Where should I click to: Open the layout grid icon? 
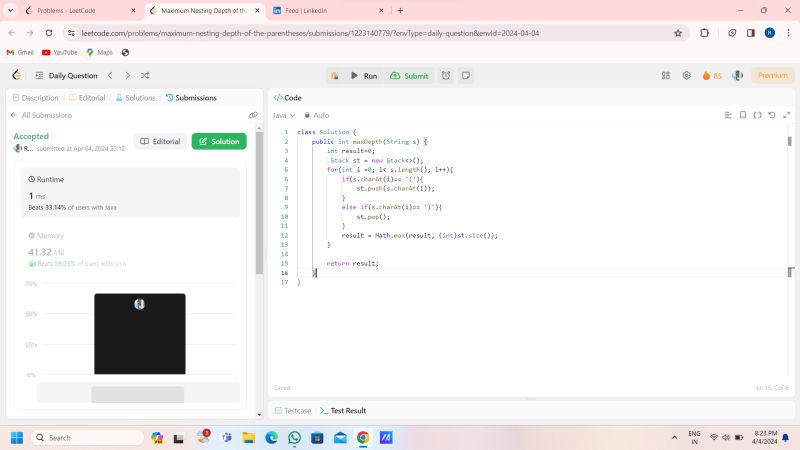click(x=666, y=75)
